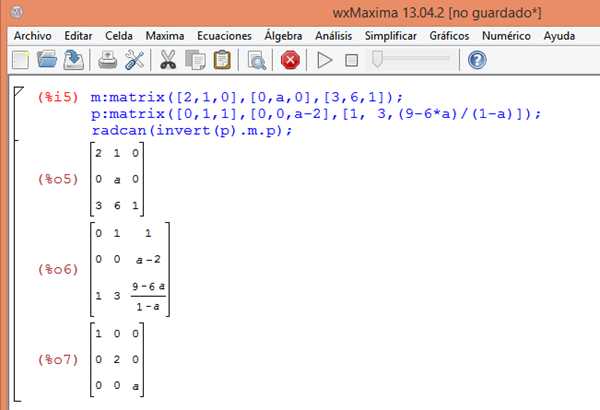This screenshot has height=410, width=600.
Task: Select the (%o6) output label
Action: click(58, 270)
